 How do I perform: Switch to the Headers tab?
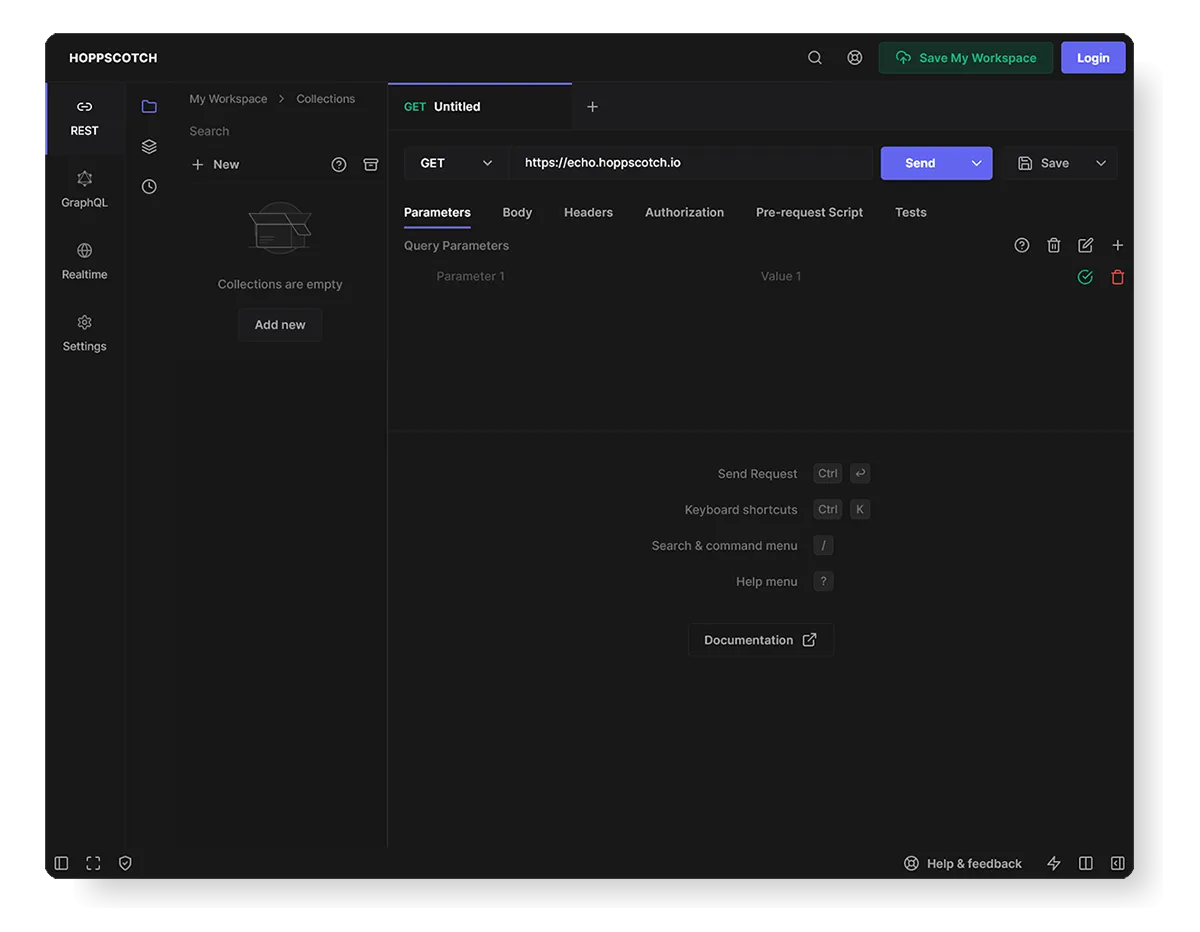[x=588, y=212]
